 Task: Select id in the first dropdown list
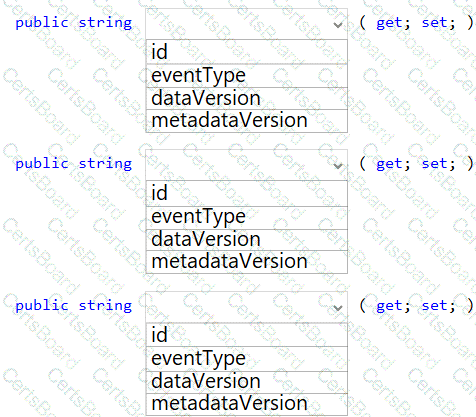click(x=247, y=52)
